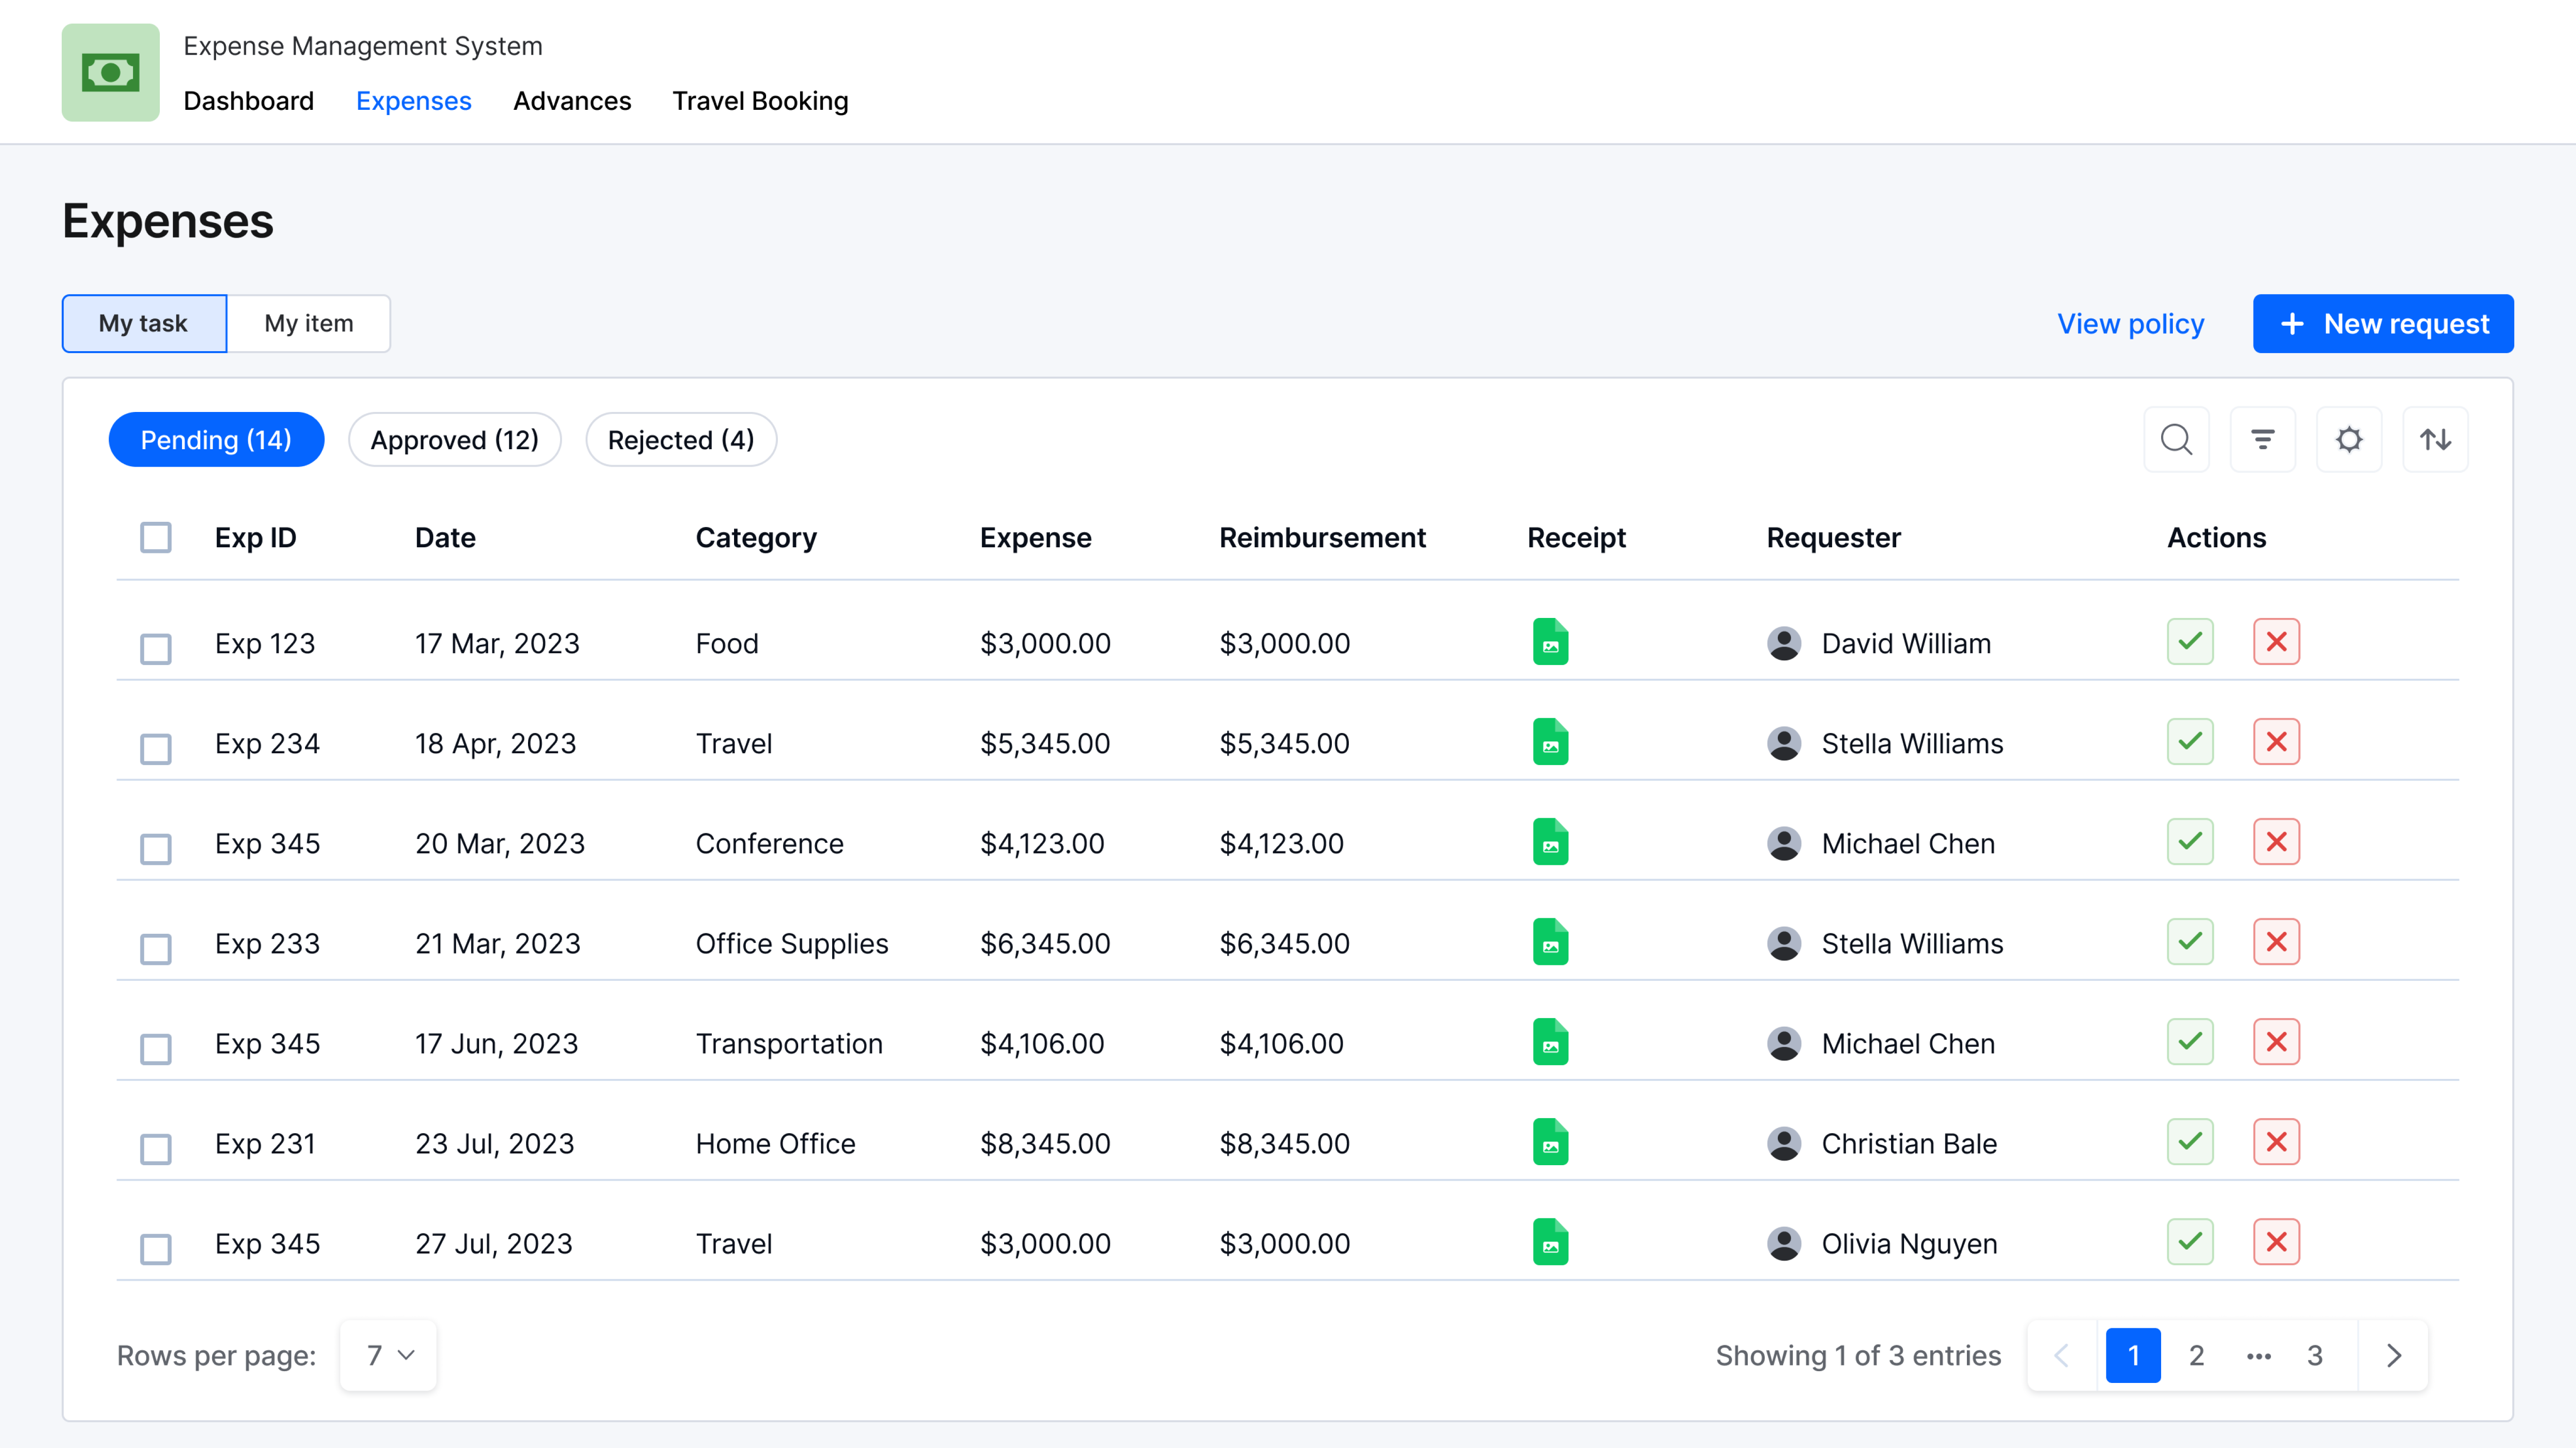This screenshot has width=2576, height=1448.
Task: View receipt for Office Supplies expense
Action: pyautogui.click(x=1550, y=942)
